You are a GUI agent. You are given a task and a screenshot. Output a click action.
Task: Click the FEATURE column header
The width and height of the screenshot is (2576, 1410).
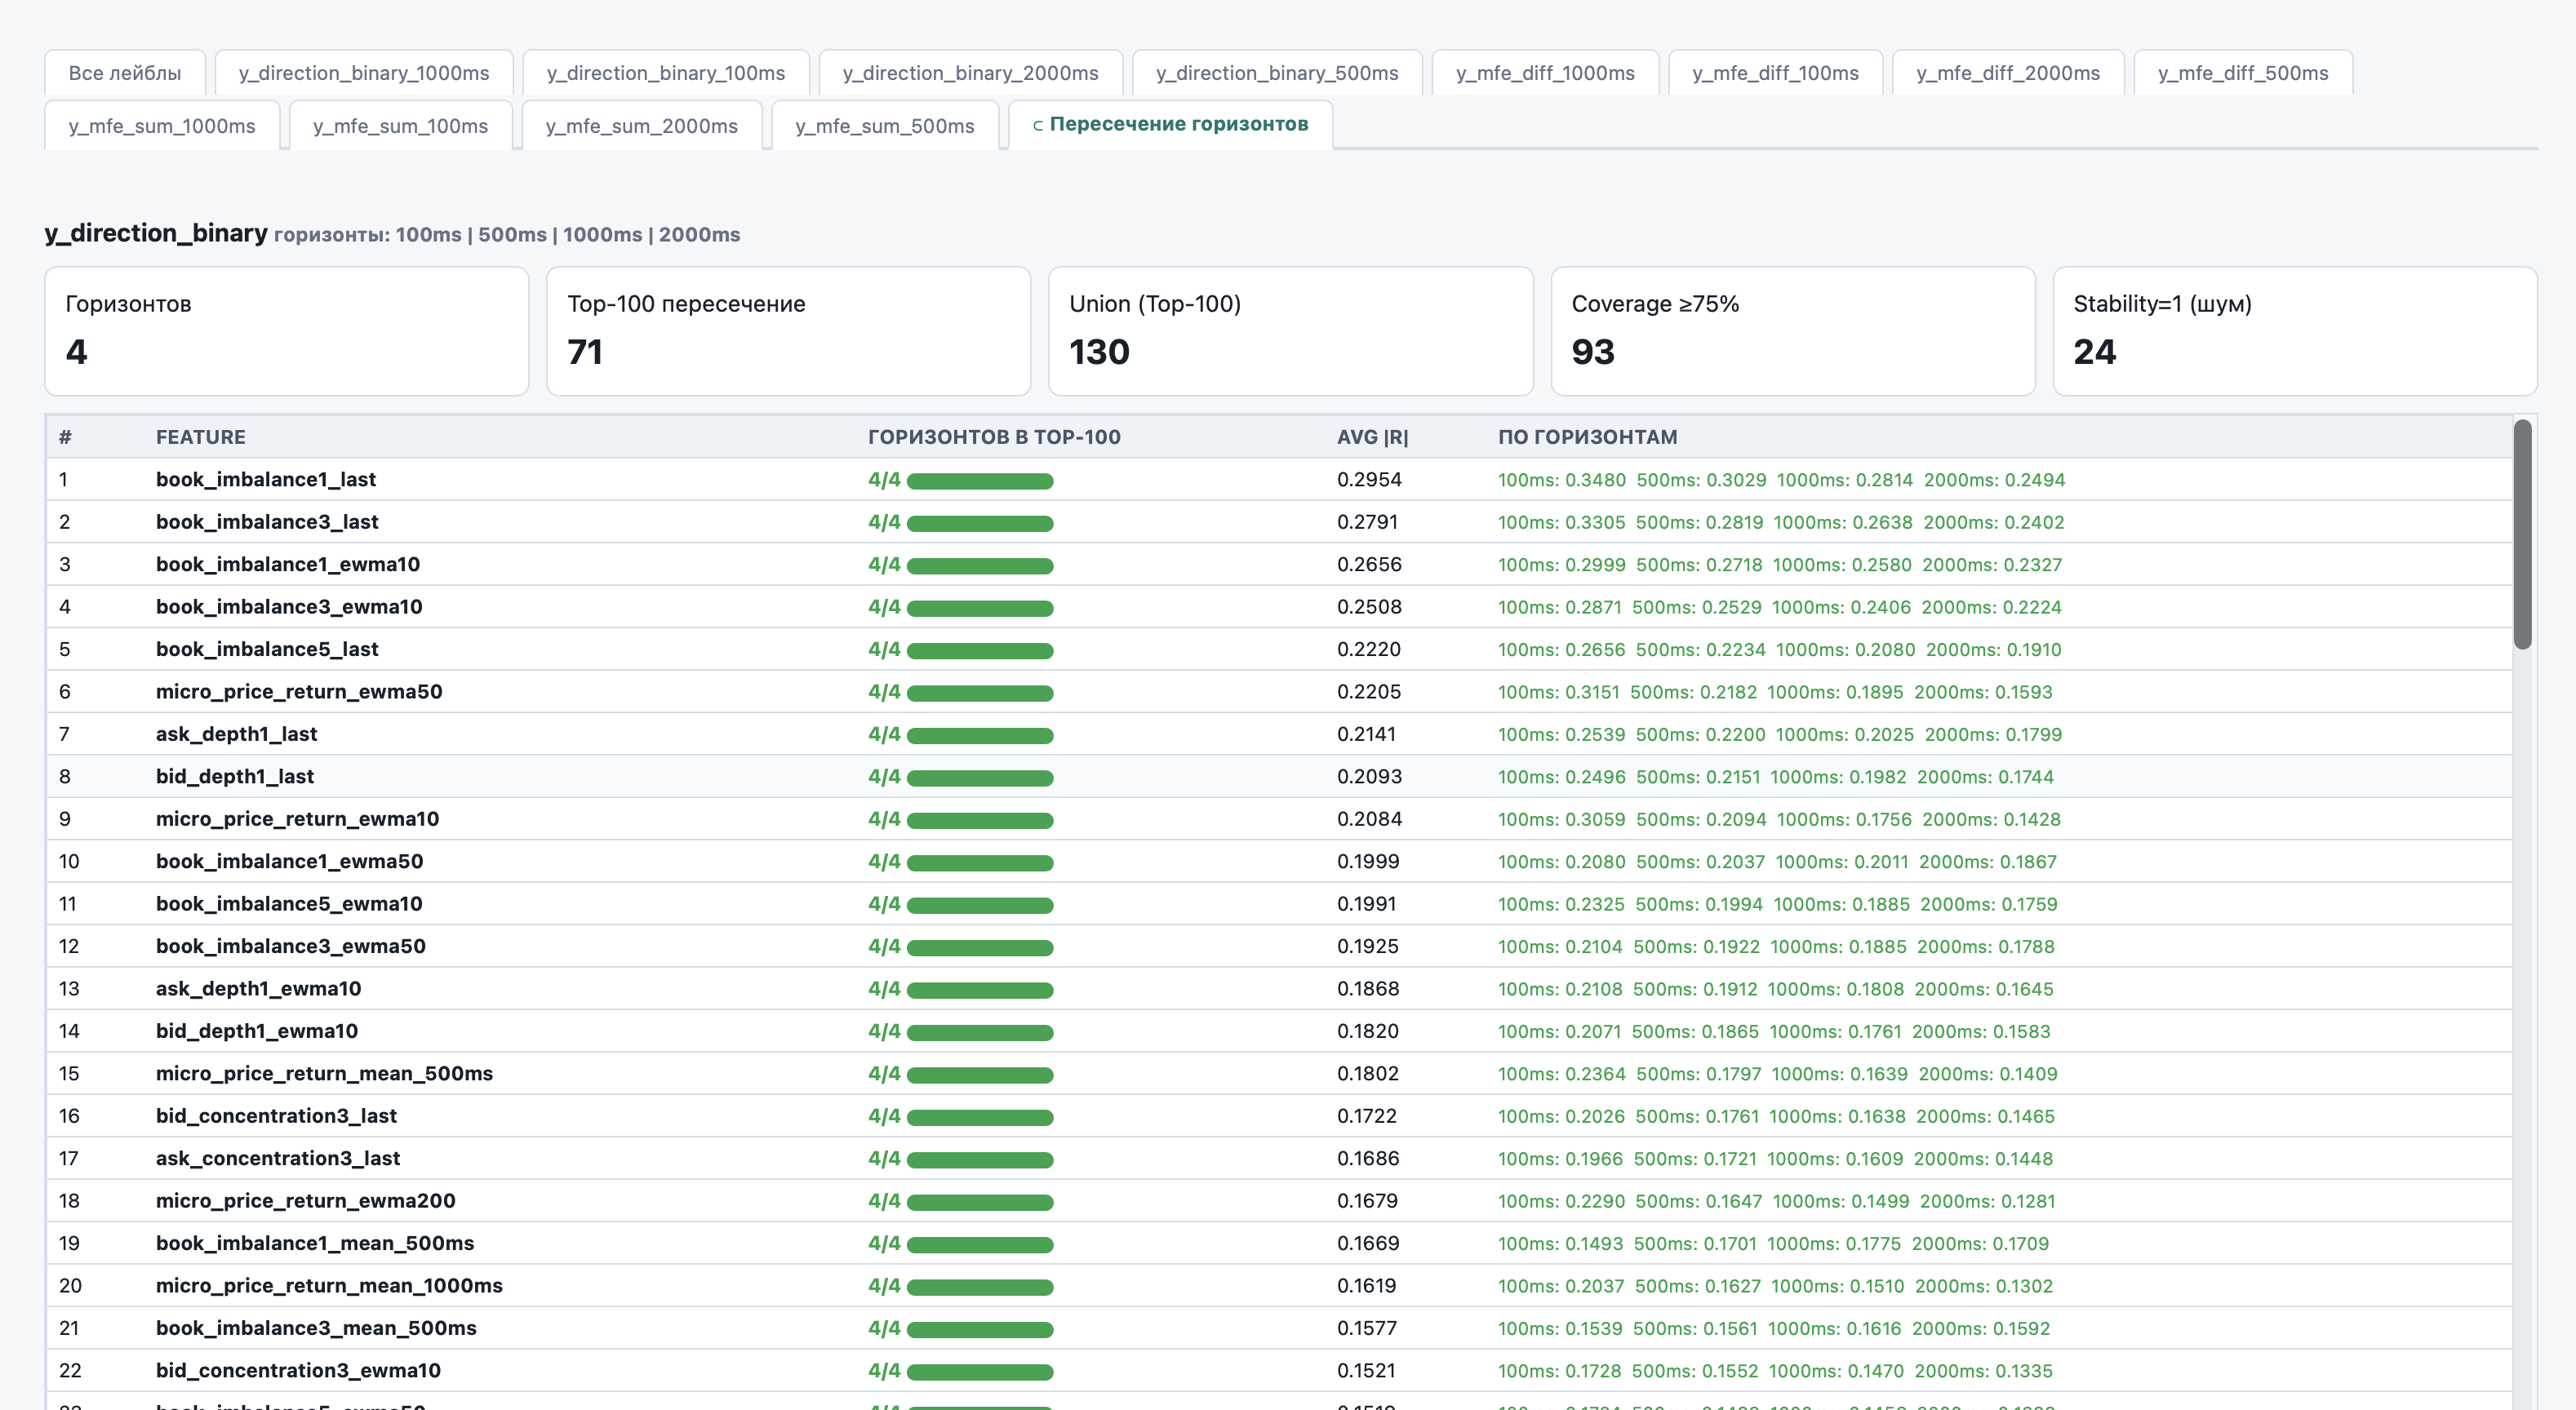201,437
